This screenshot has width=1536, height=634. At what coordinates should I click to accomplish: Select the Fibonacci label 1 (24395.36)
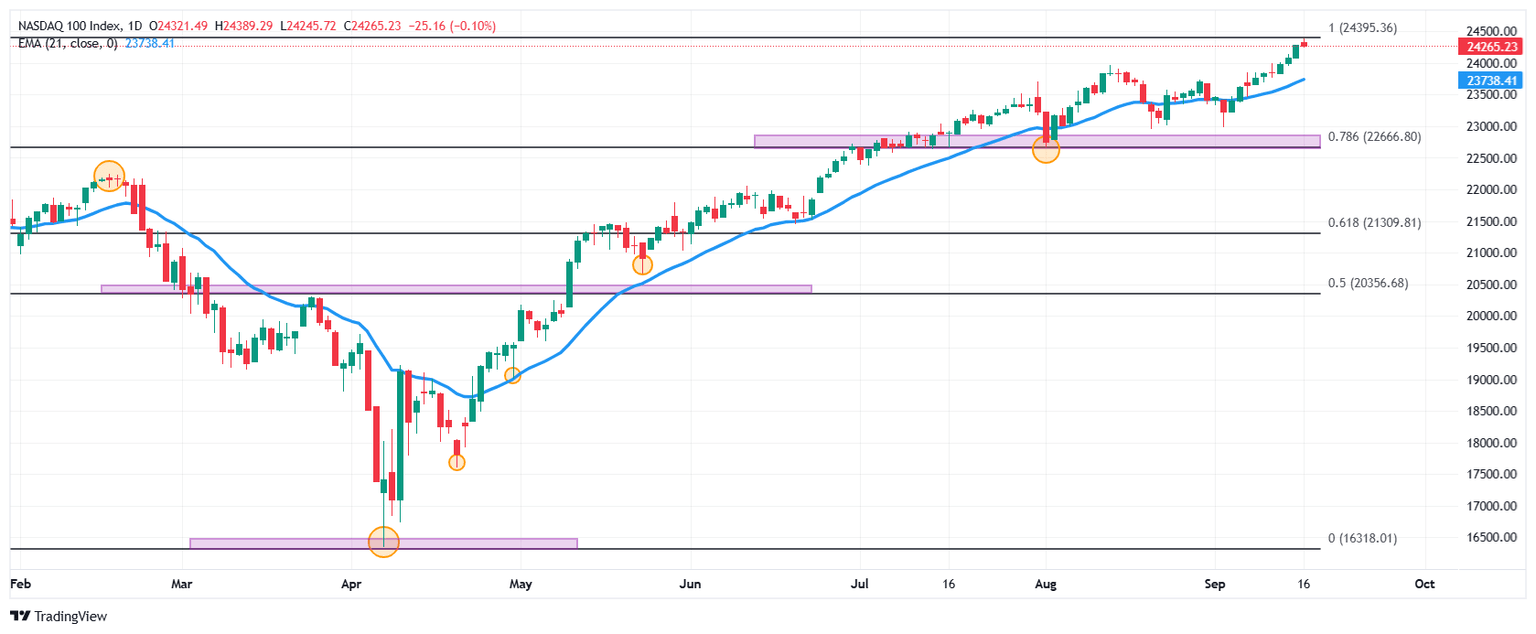coord(1363,27)
